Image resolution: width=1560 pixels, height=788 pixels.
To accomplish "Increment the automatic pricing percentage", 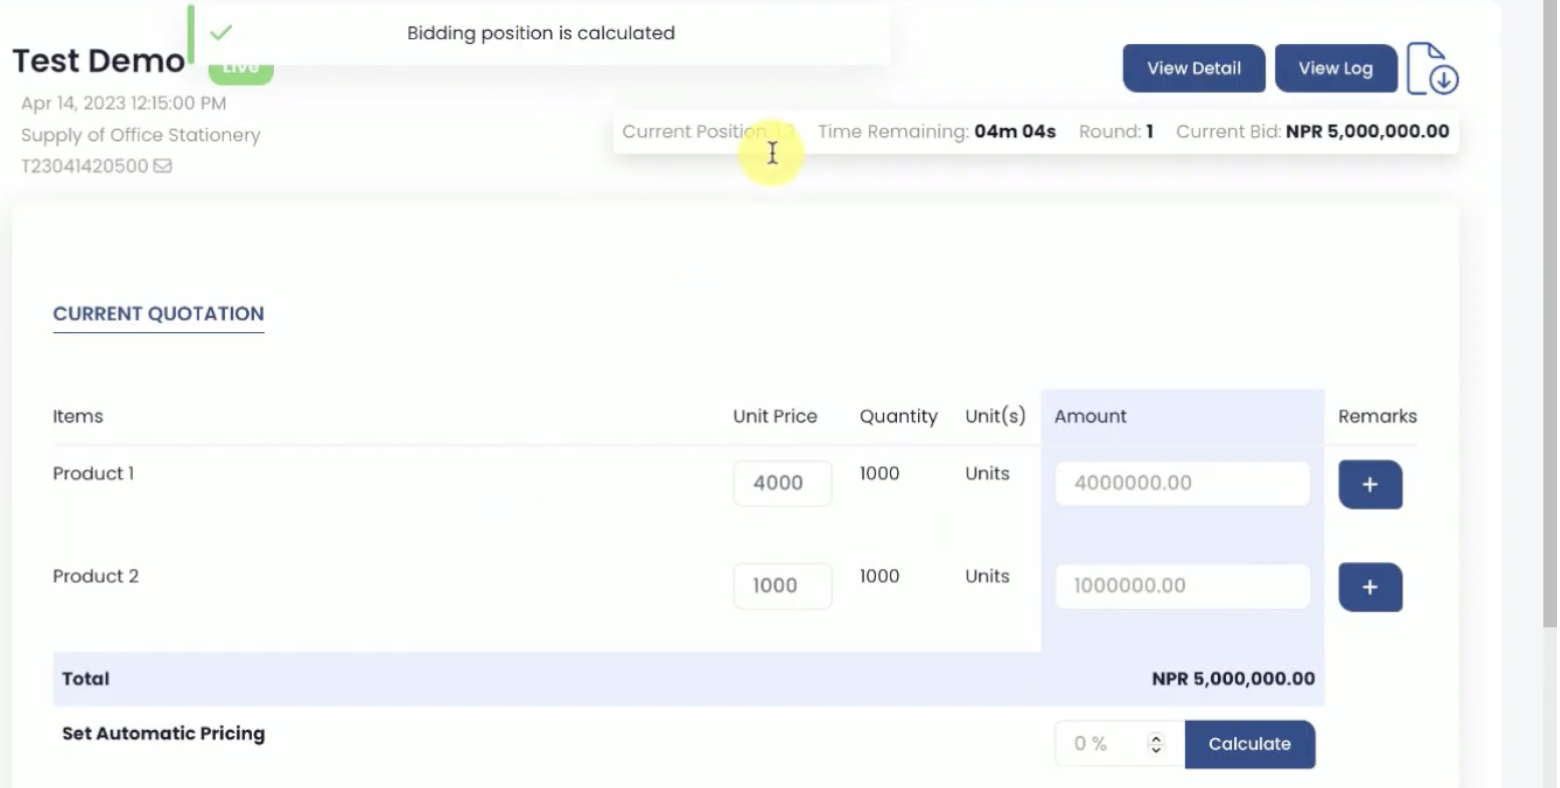I will pos(1155,738).
